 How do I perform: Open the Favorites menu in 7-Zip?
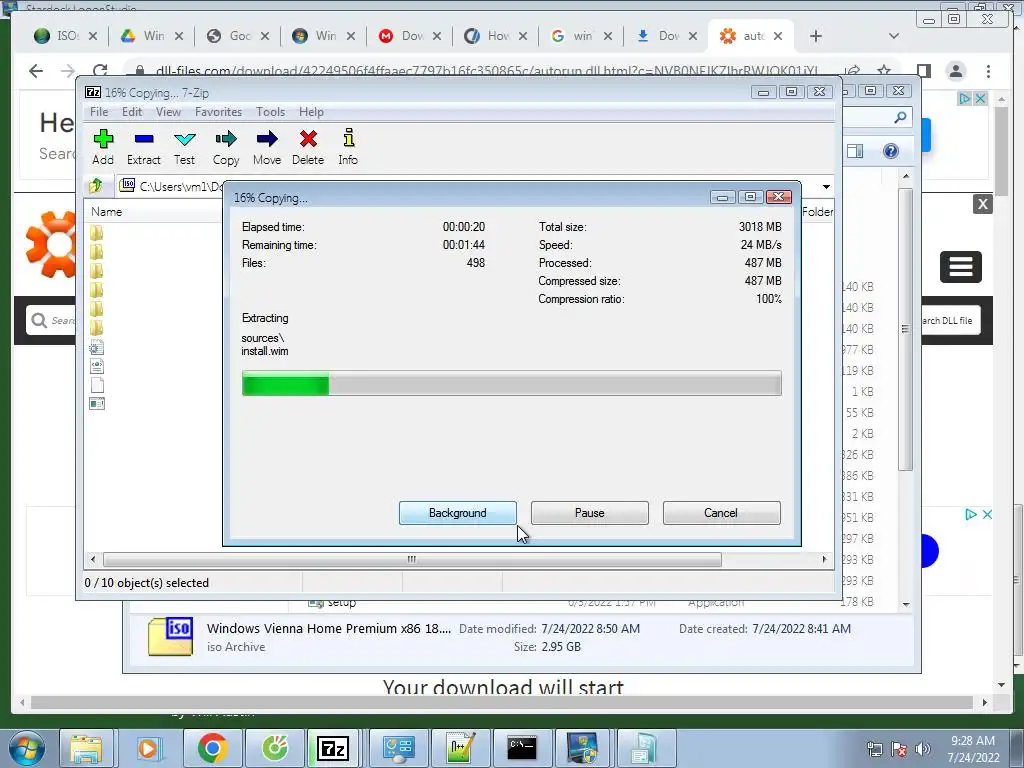(219, 112)
